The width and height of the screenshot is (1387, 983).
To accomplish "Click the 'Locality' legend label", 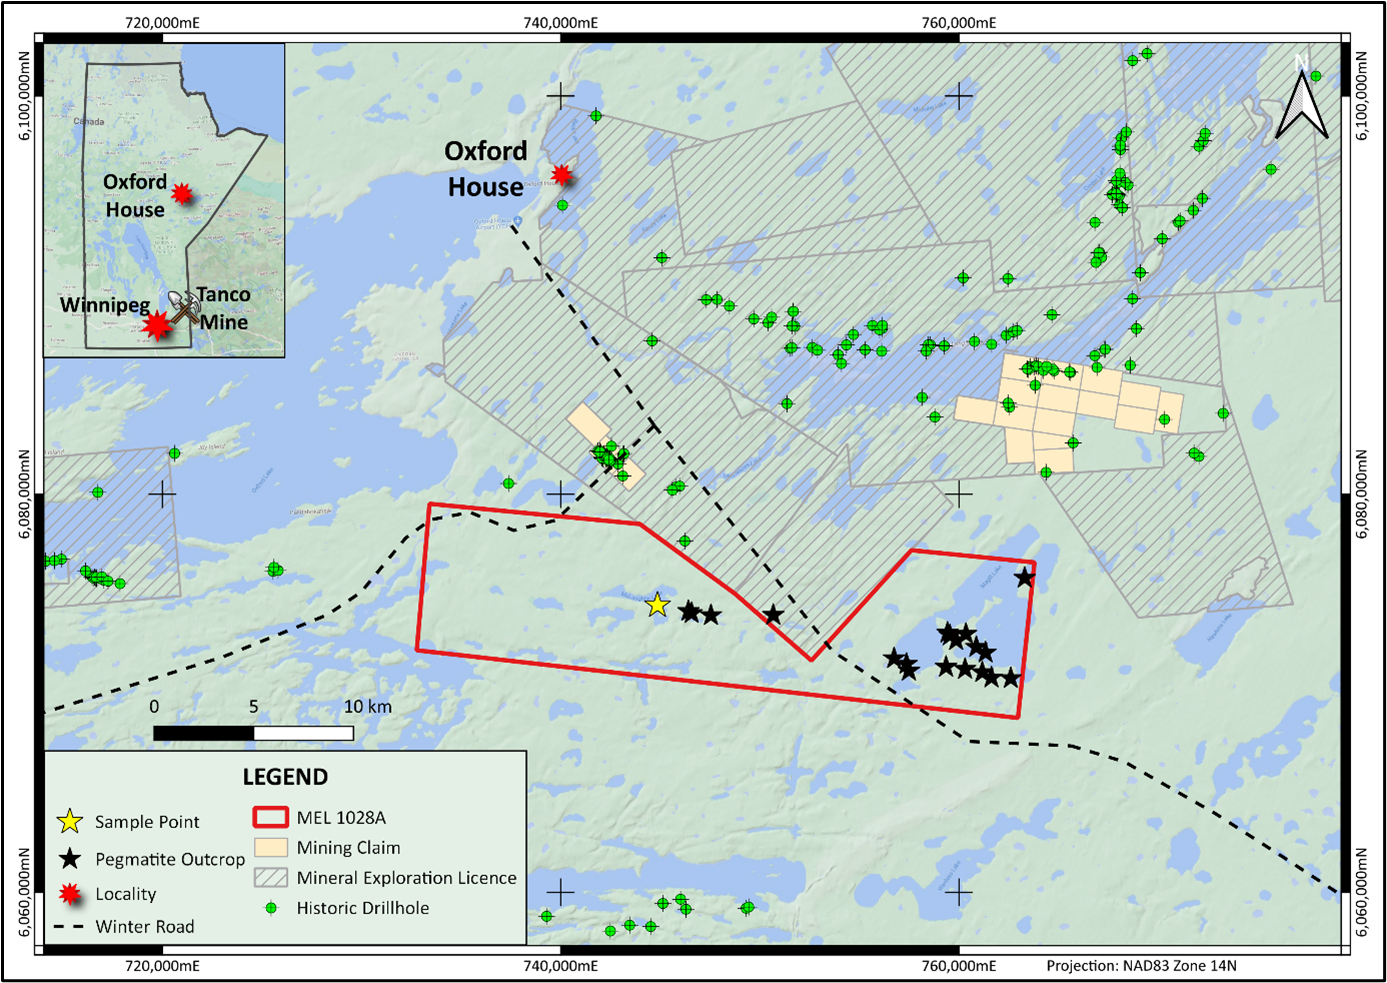I will click(x=126, y=894).
